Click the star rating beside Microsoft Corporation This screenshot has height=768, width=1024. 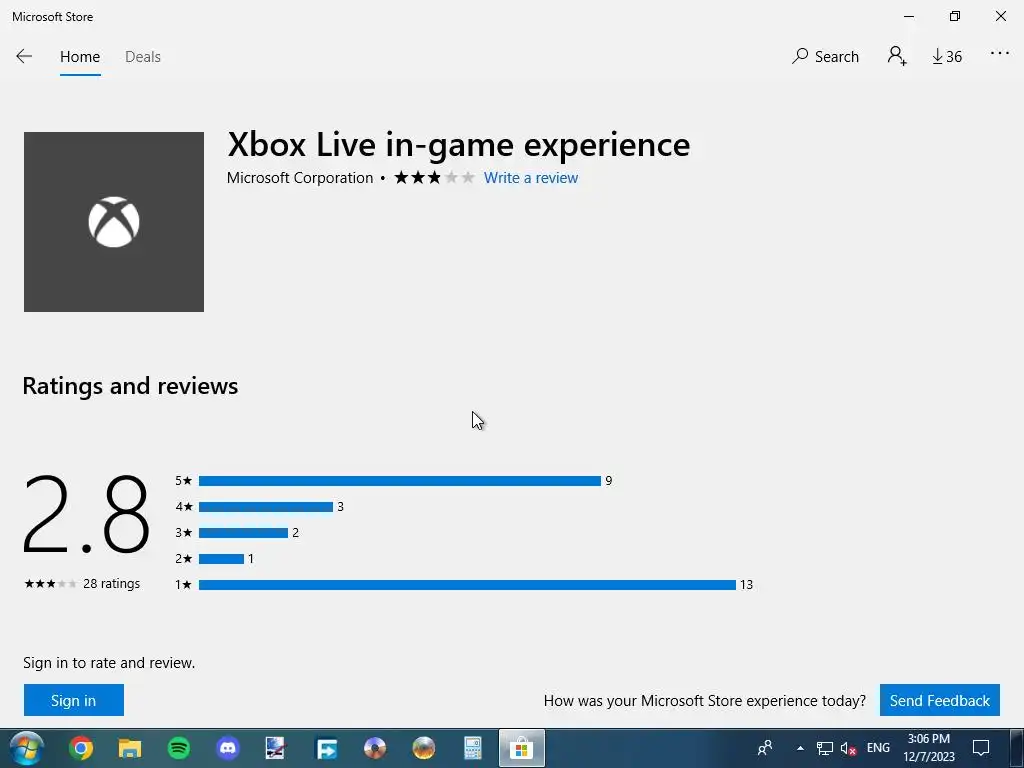pyautogui.click(x=434, y=178)
